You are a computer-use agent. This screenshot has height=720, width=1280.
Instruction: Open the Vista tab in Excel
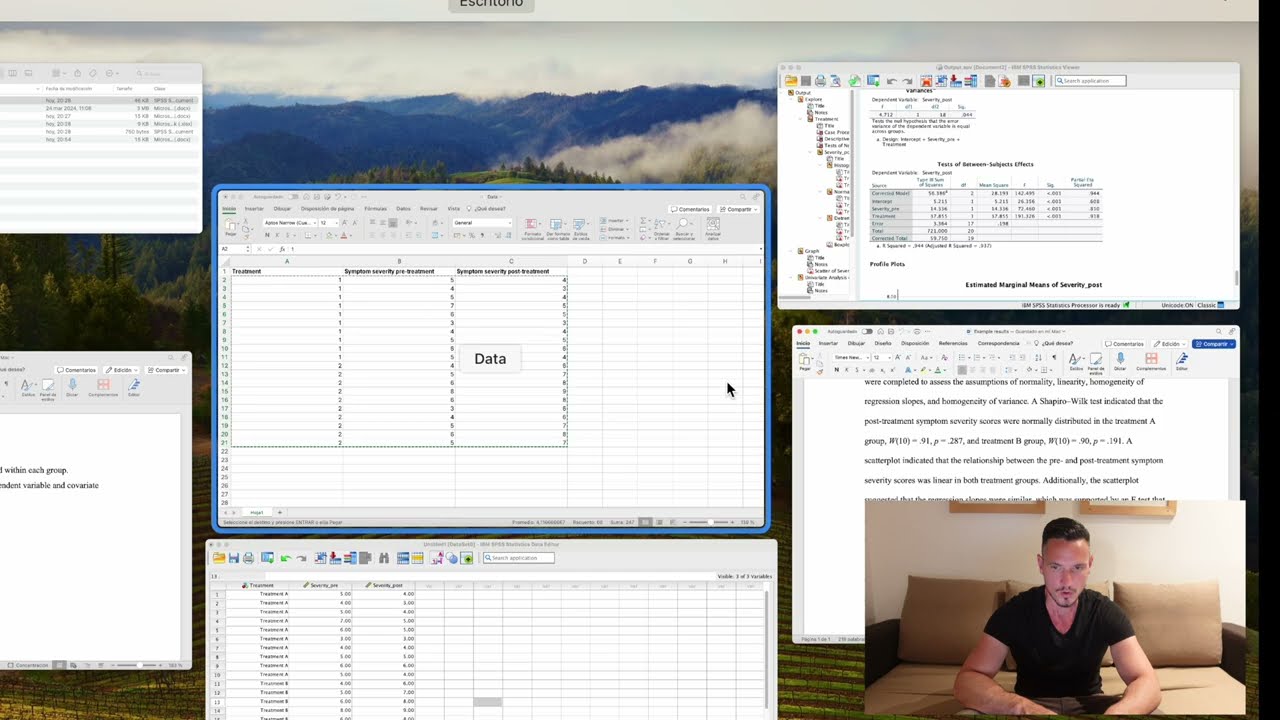[453, 209]
